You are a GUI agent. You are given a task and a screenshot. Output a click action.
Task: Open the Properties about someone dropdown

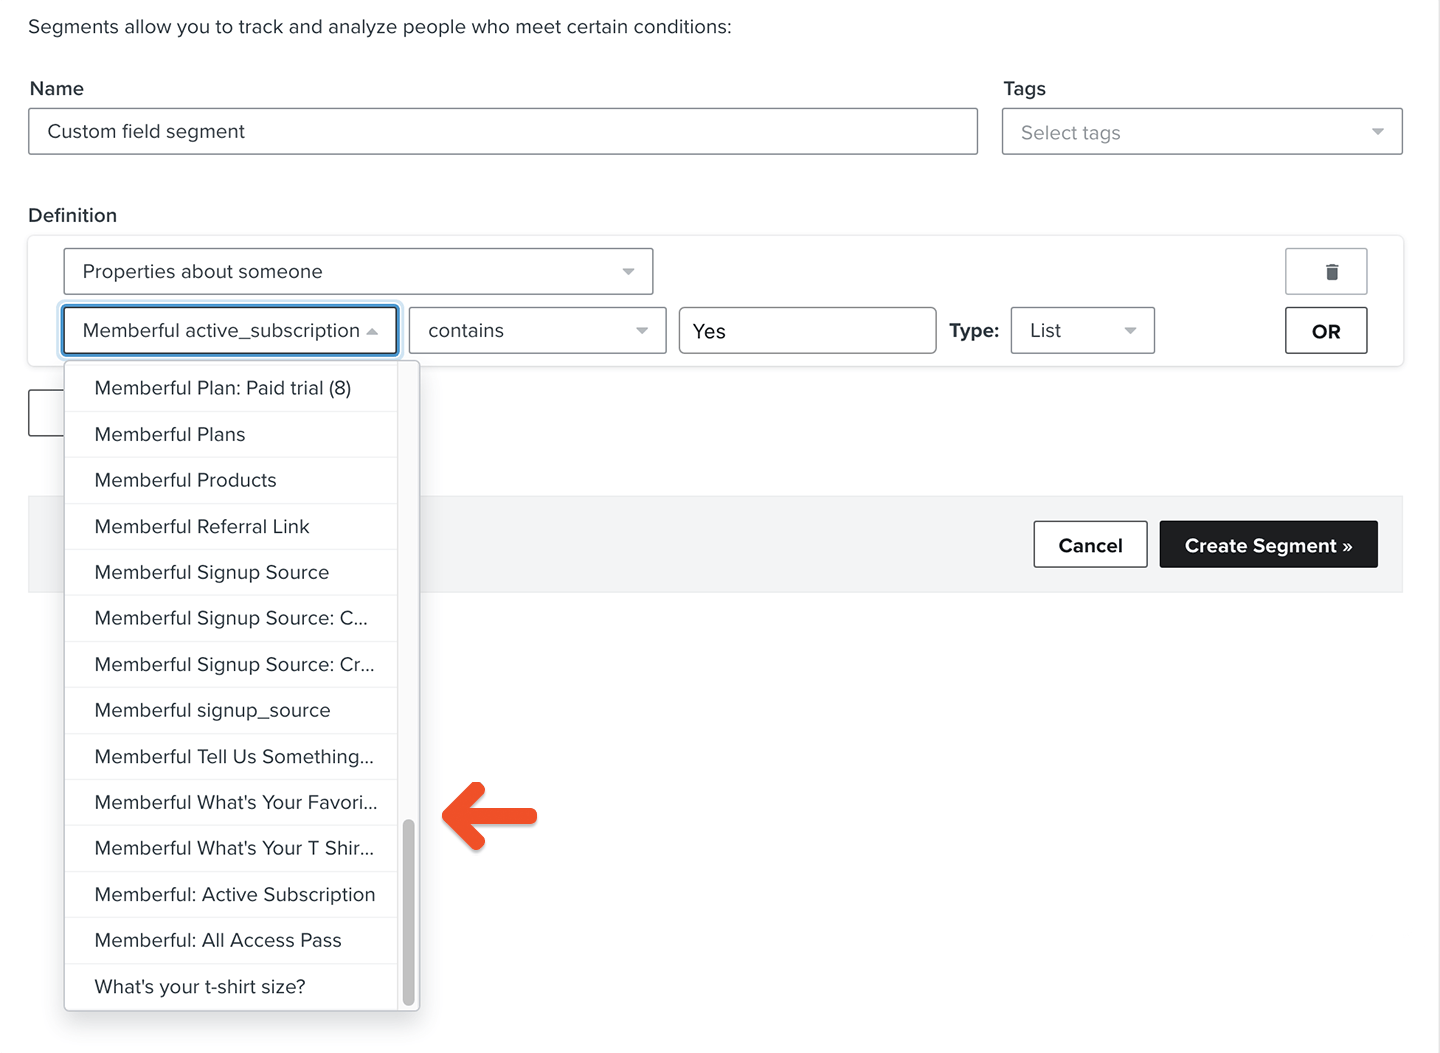pyautogui.click(x=358, y=271)
